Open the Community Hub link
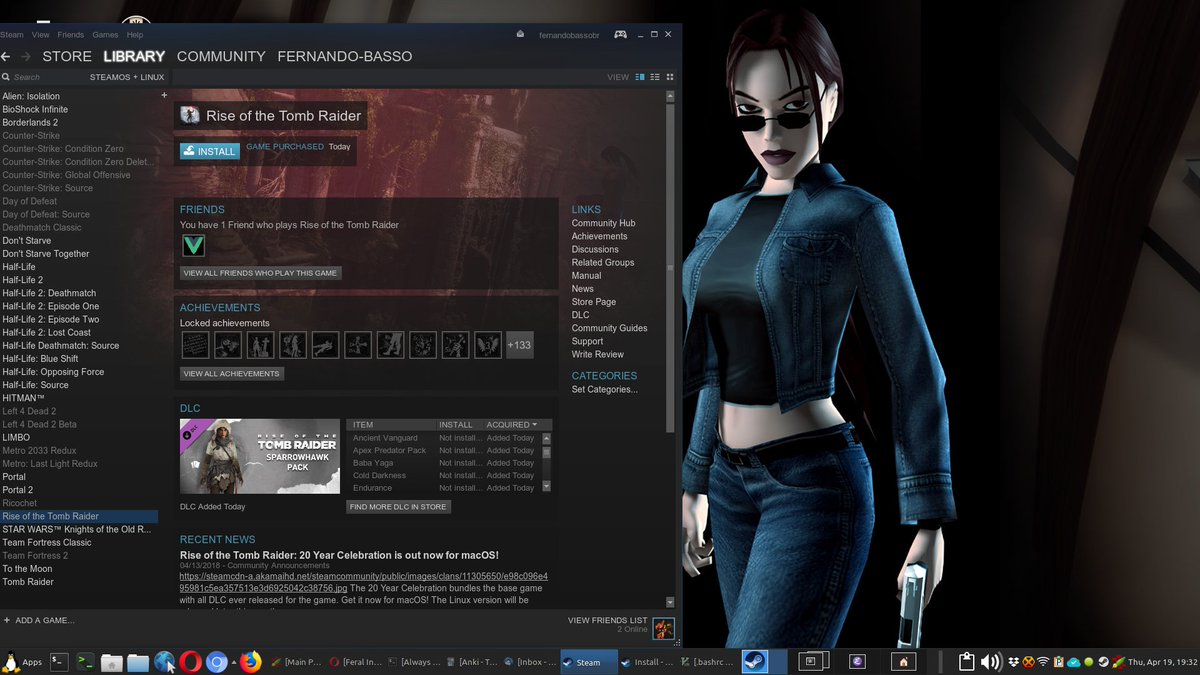Image resolution: width=1200 pixels, height=675 pixels. (x=603, y=223)
